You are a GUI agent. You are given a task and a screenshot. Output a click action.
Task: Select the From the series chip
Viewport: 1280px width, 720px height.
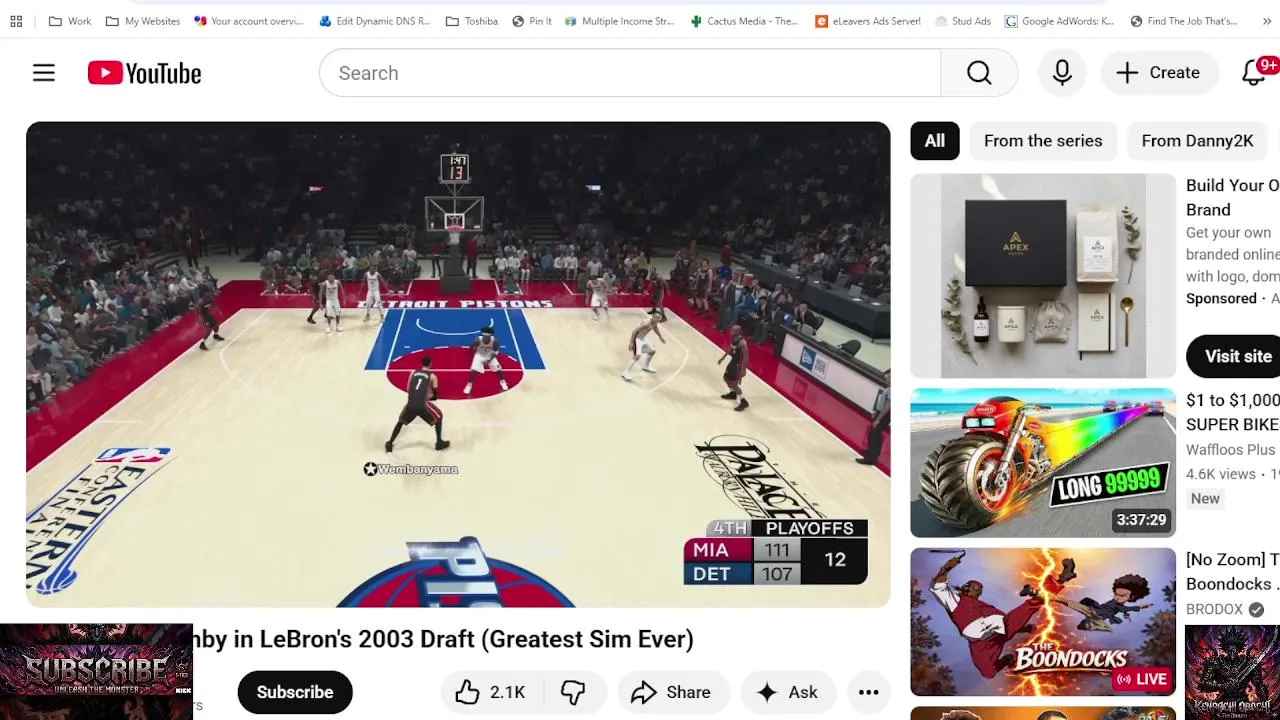(1043, 141)
